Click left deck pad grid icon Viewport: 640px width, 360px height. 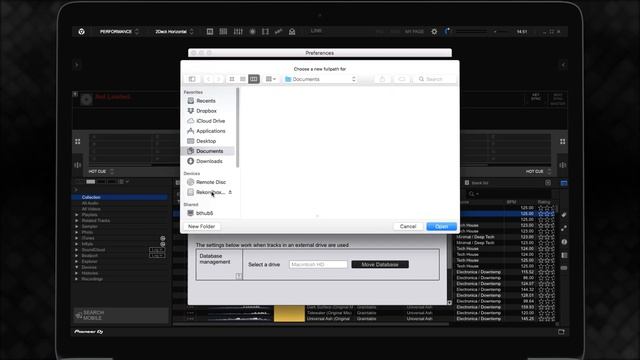click(78, 141)
